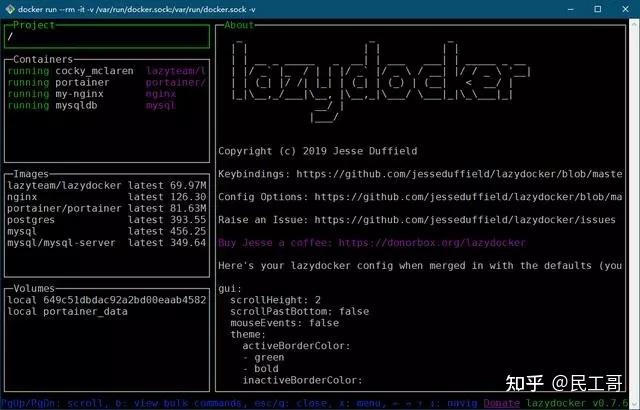Image resolution: width=640 pixels, height=410 pixels.
Task: Select the postgres image row
Action: [107, 220]
